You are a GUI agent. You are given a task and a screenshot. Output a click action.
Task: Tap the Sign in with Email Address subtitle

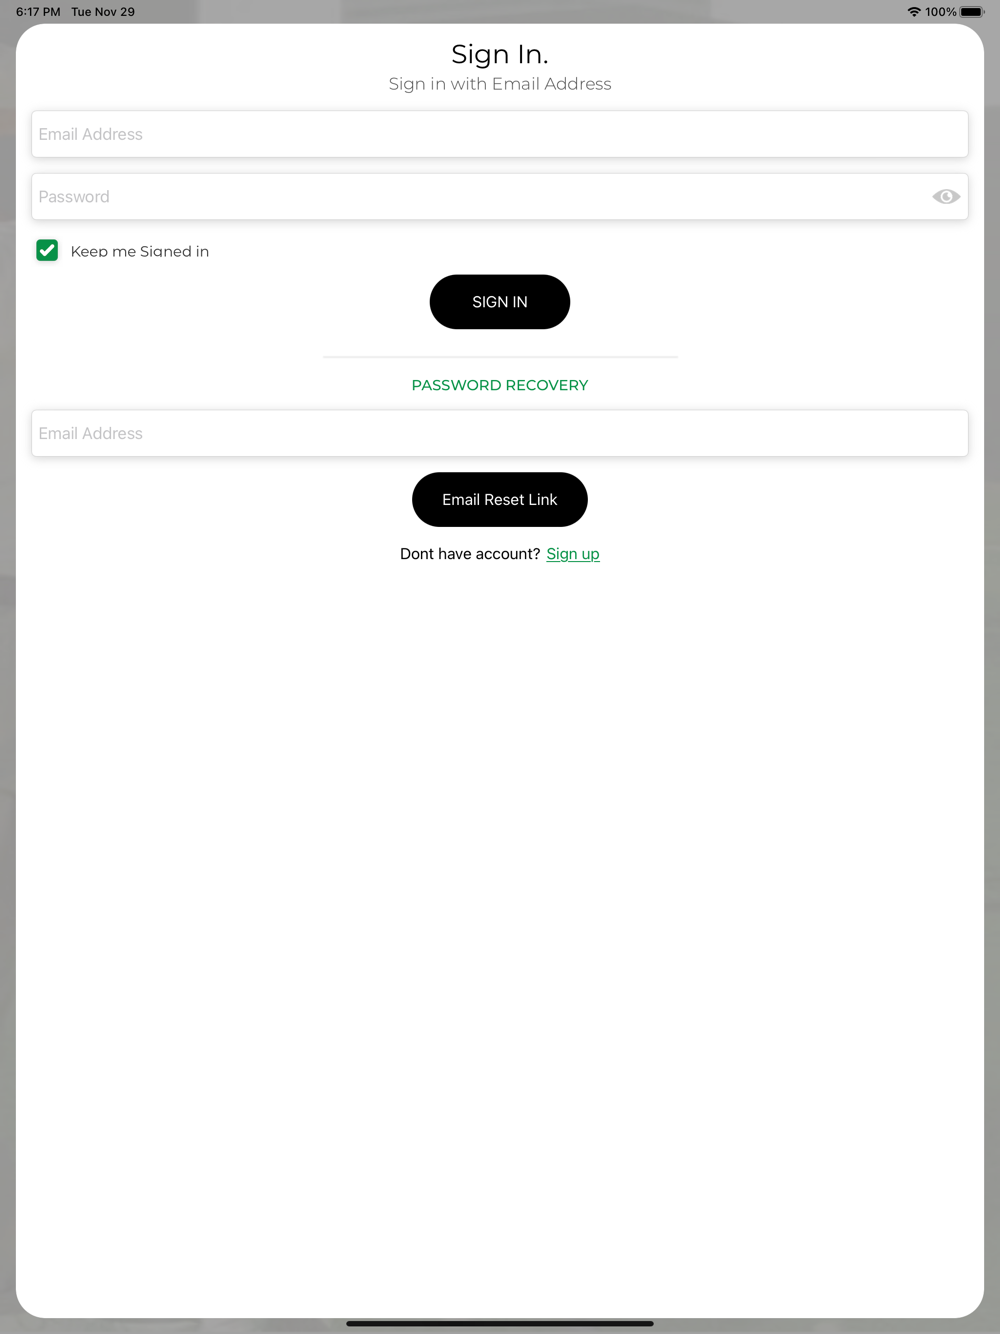(500, 84)
